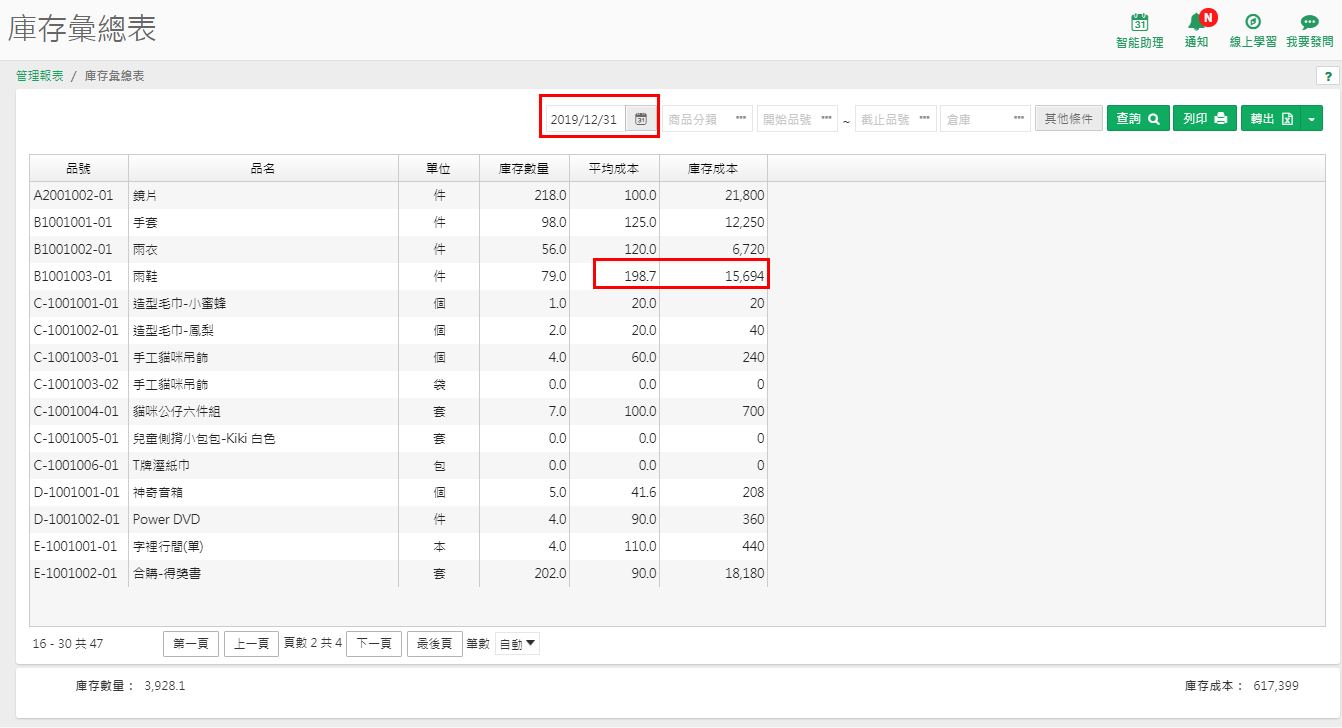This screenshot has height=728, width=1342.
Task: Sort by the 品號 column header
Action: (x=79, y=168)
